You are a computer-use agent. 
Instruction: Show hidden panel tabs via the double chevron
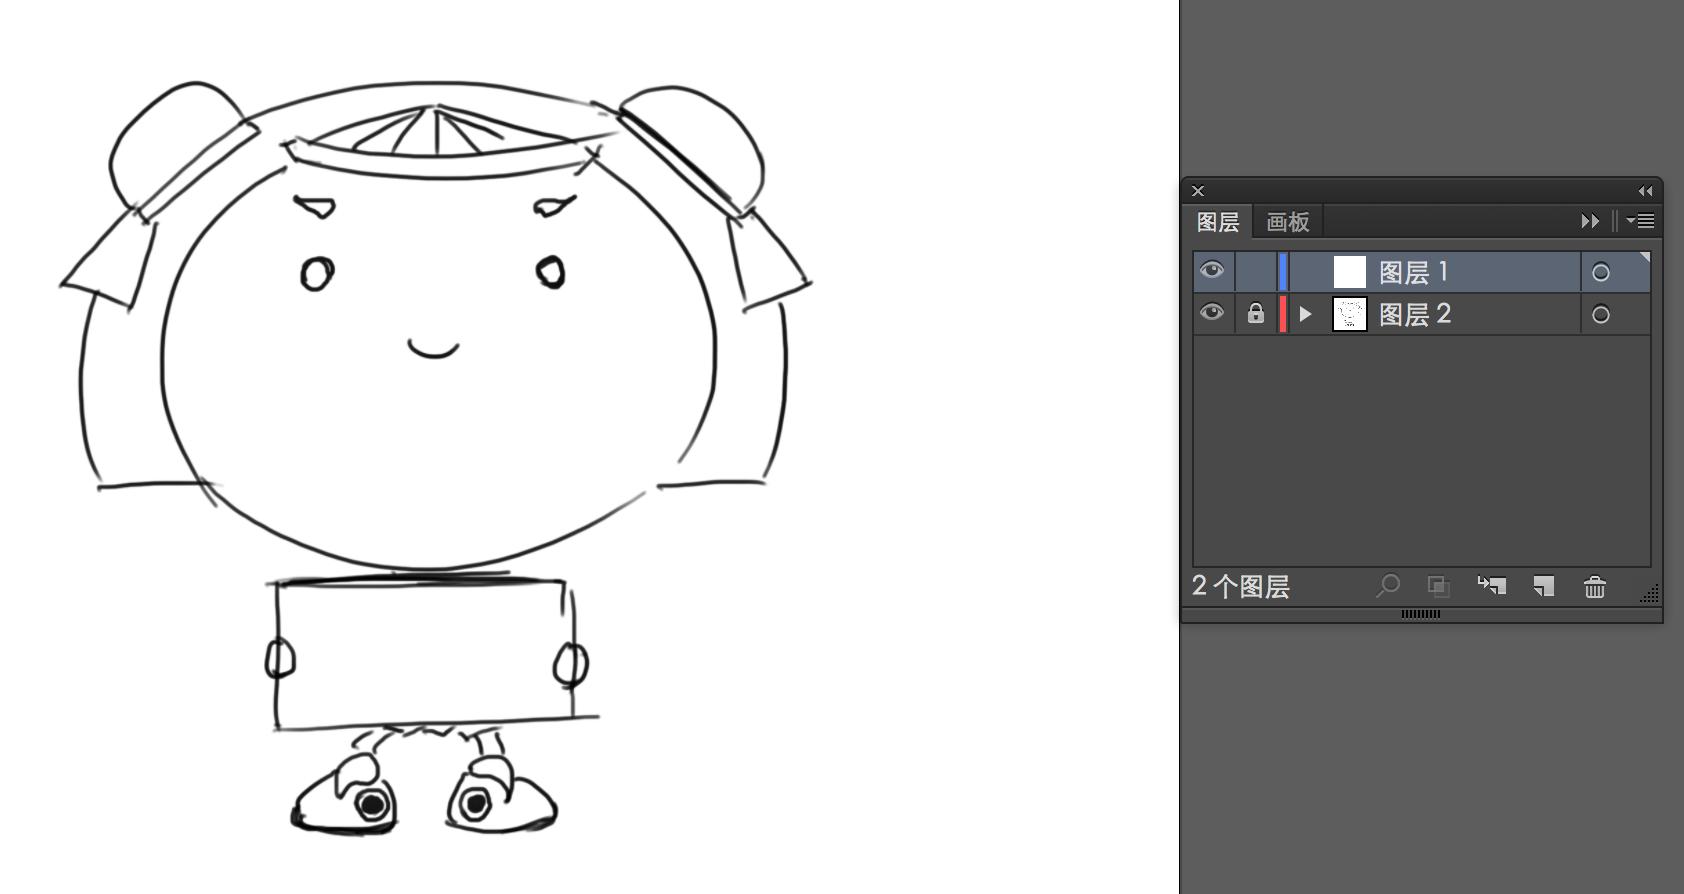tap(1590, 221)
